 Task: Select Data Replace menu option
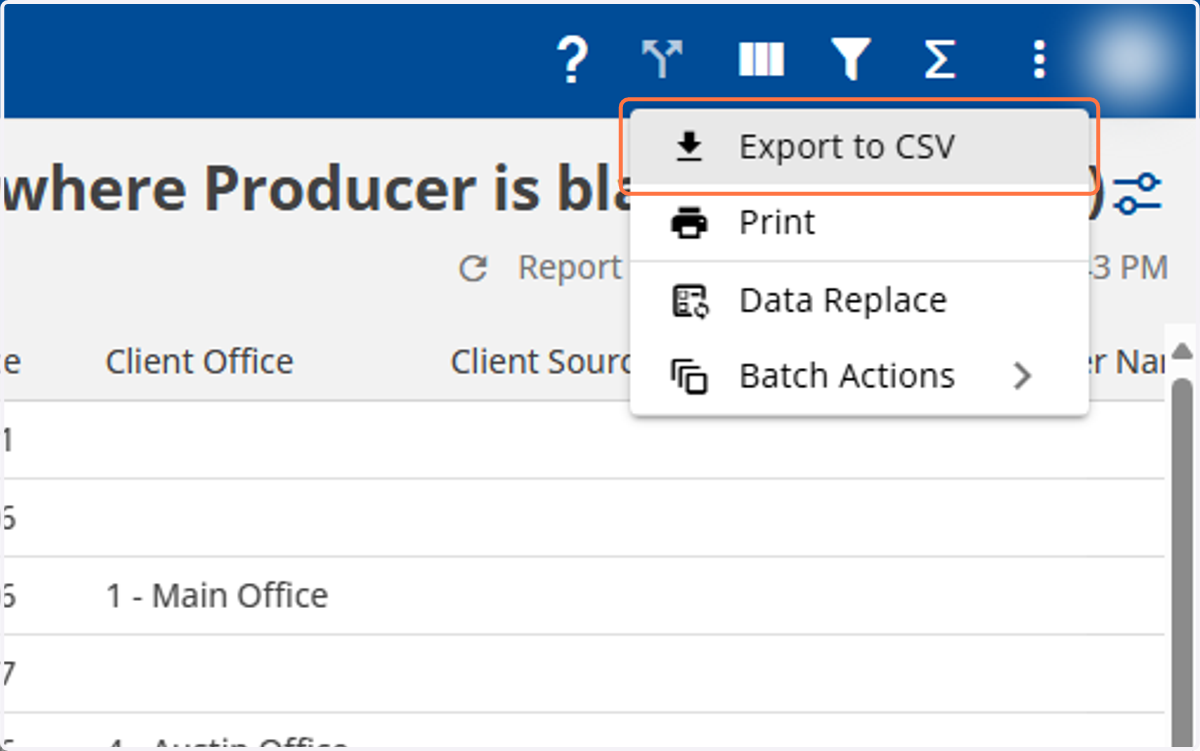(859, 300)
